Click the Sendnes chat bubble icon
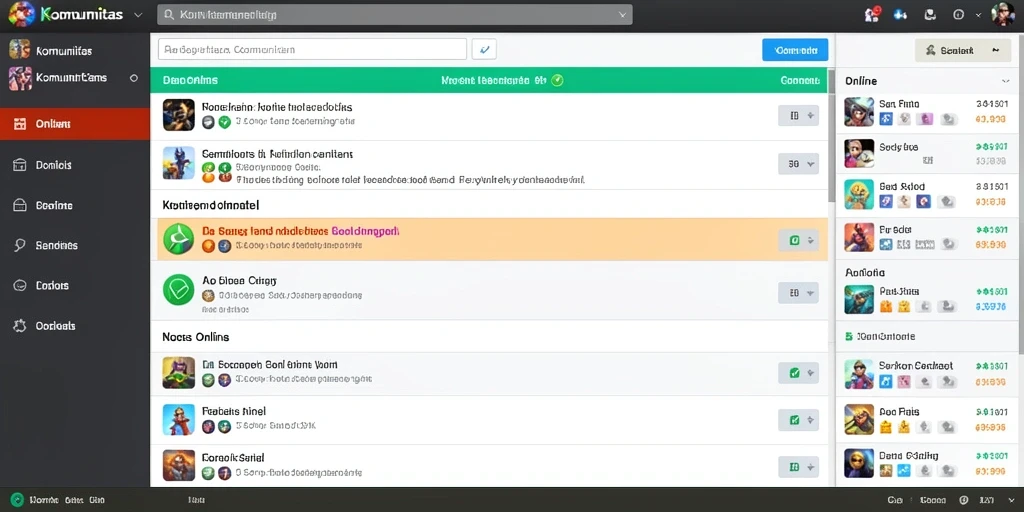The image size is (1024, 512). (20, 246)
